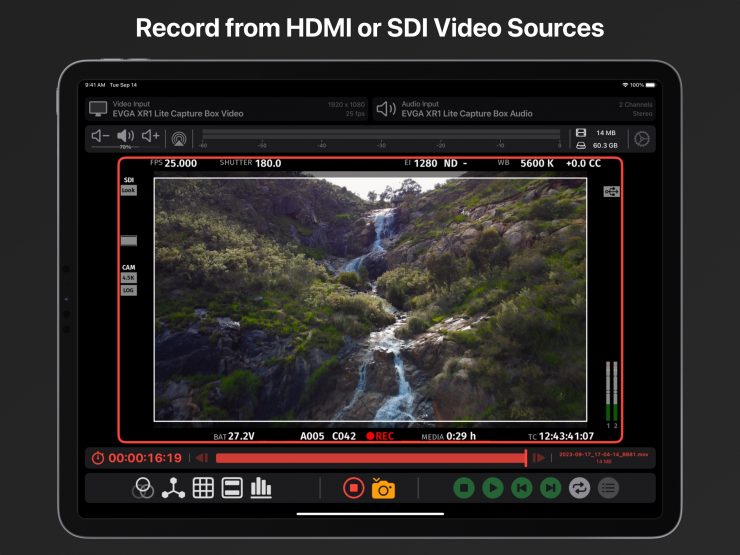The height and width of the screenshot is (555, 740).
Task: Capture a snapshot with the camera icon
Action: tap(383, 488)
